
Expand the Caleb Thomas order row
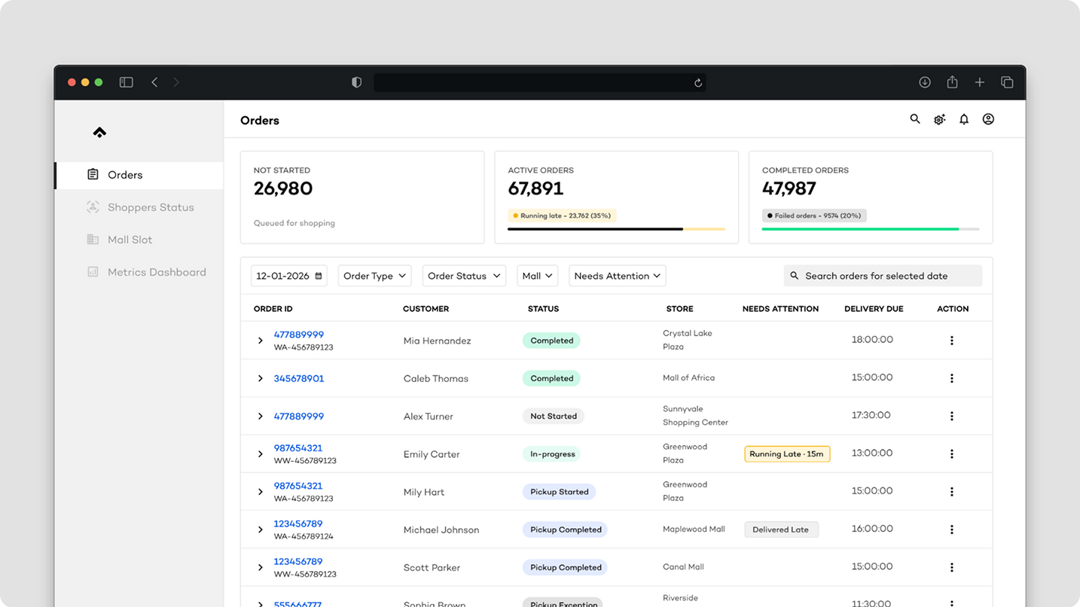pyautogui.click(x=260, y=379)
